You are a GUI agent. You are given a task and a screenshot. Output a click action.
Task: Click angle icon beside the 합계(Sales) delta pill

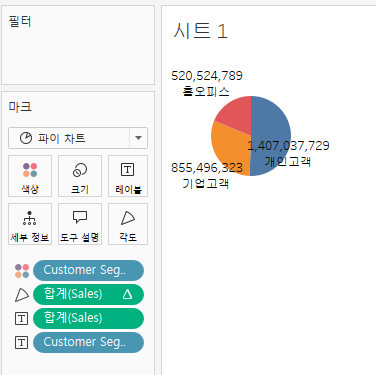22,295
